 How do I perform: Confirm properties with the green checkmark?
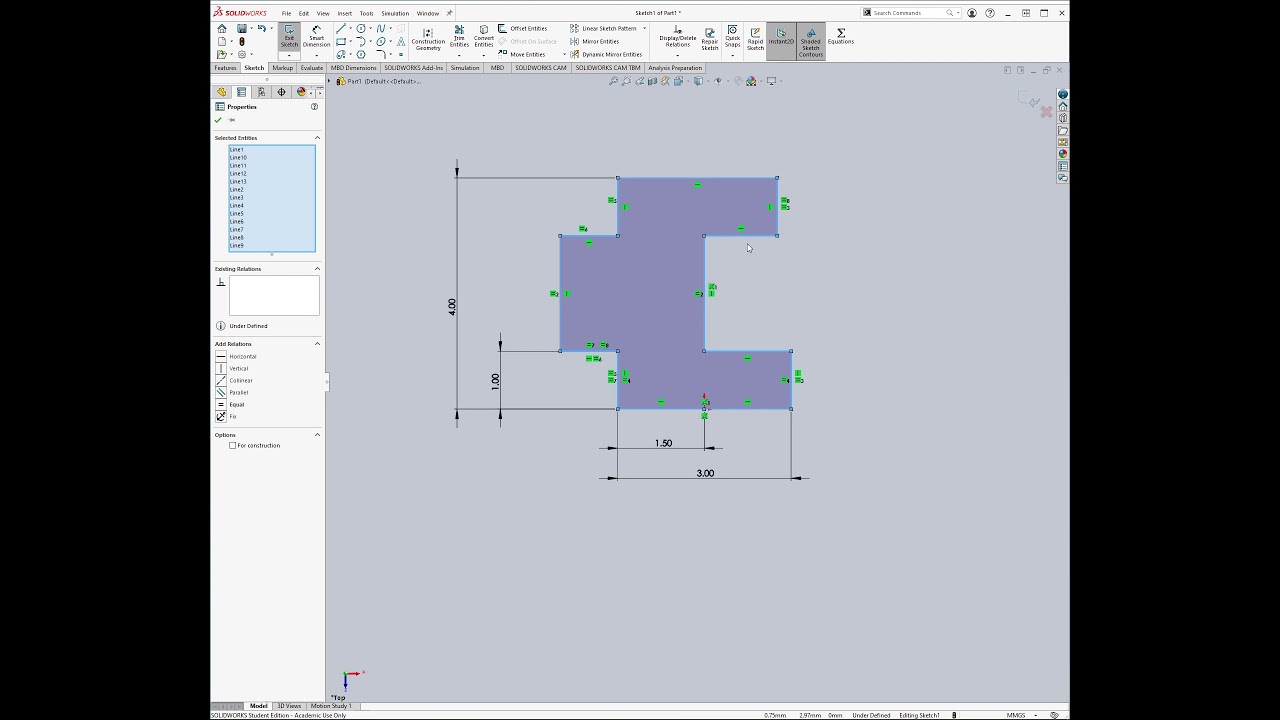coord(218,120)
